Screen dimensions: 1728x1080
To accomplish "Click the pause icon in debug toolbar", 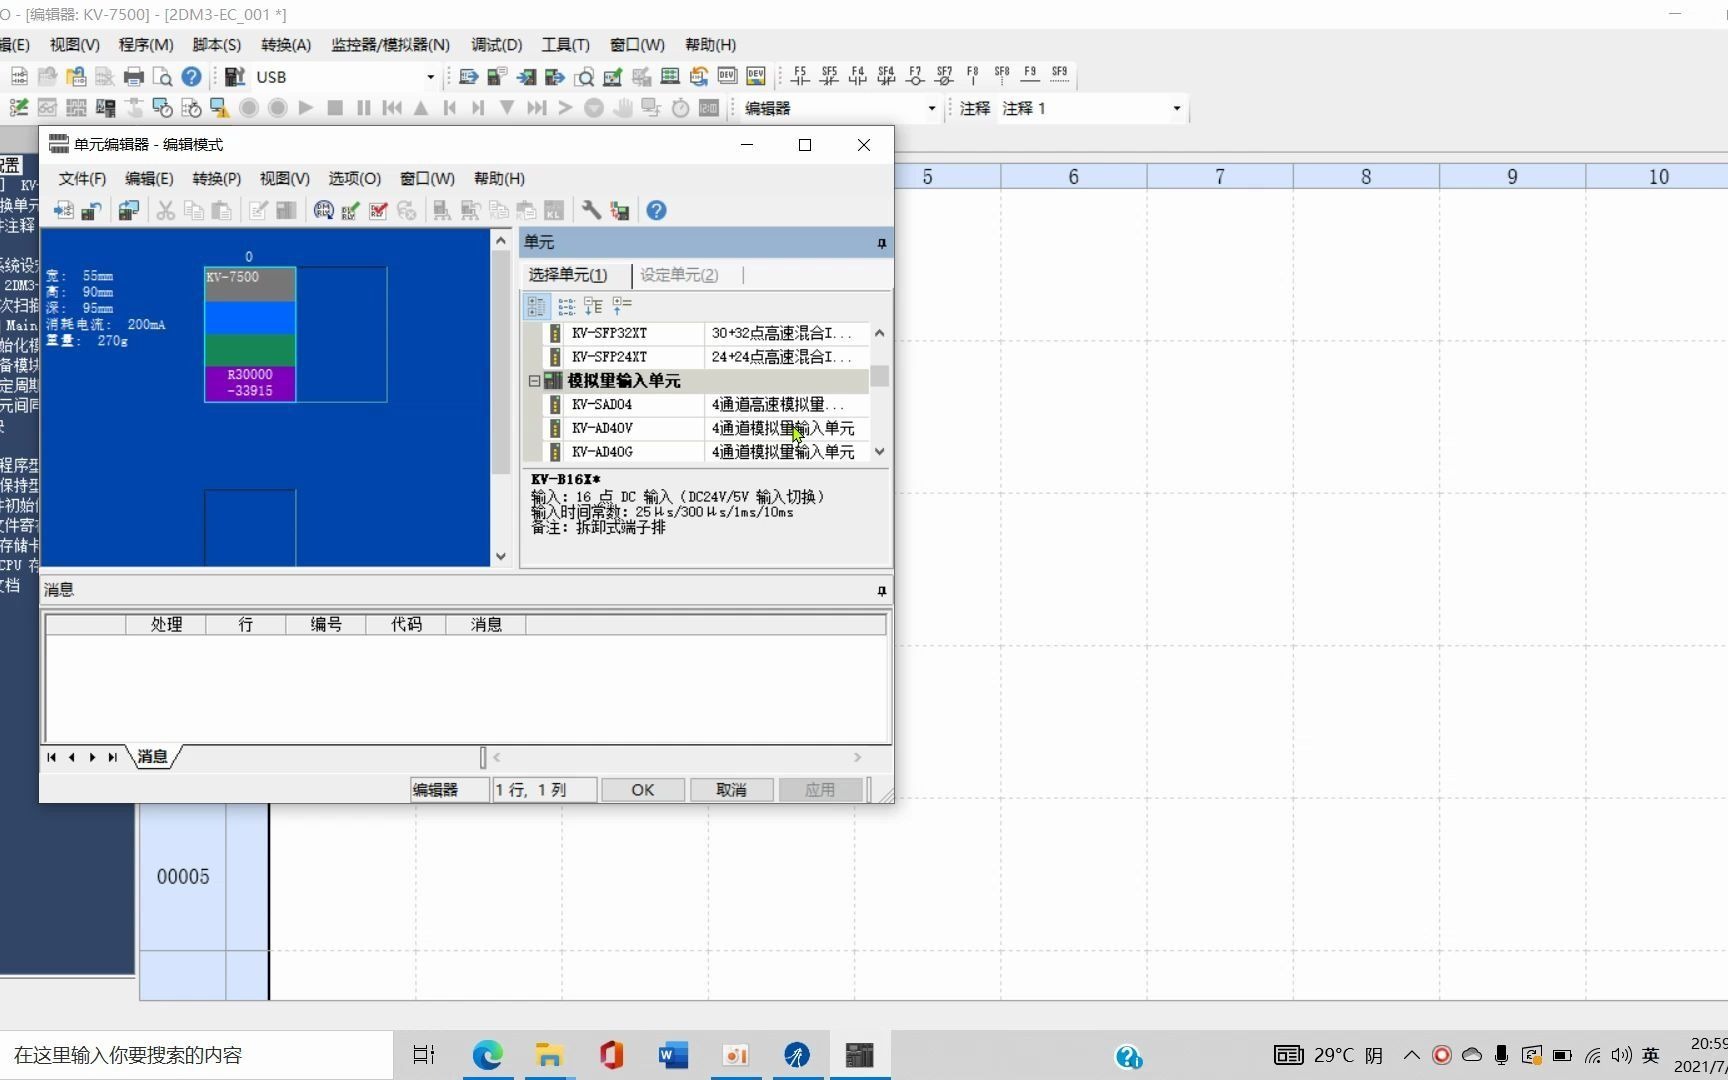I will pos(363,108).
